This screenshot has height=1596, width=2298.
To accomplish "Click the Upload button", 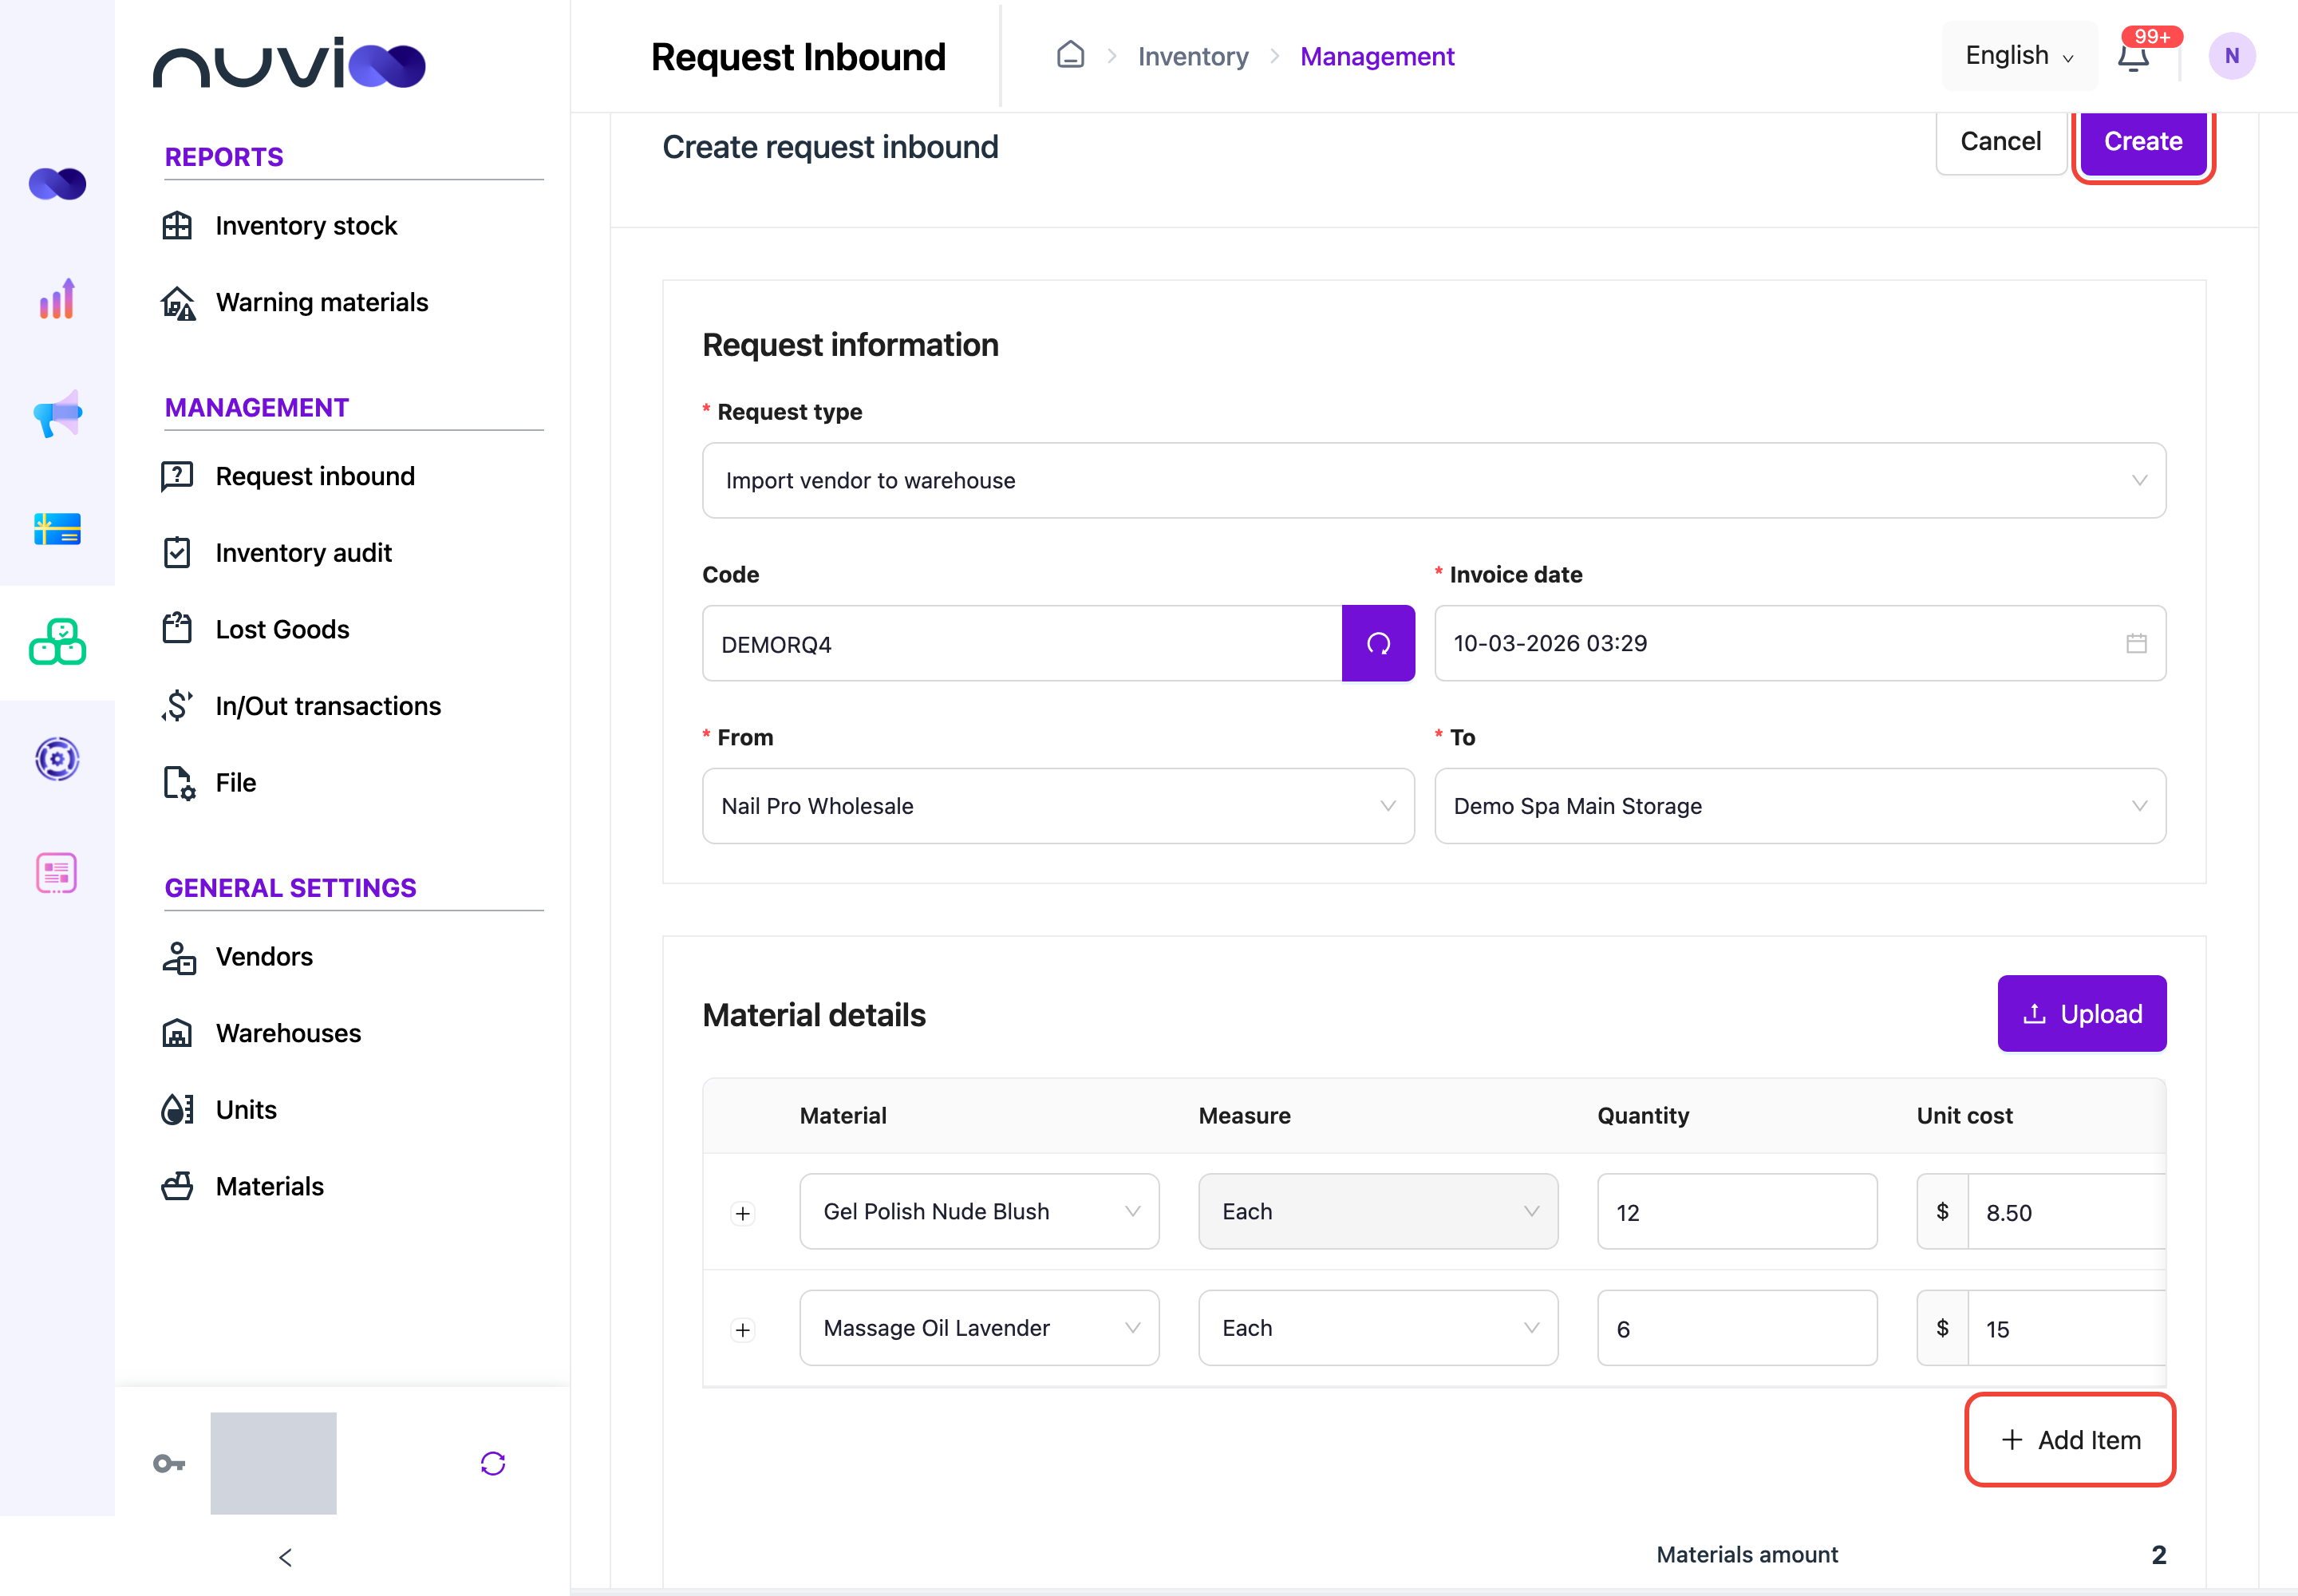I will coord(2081,1013).
